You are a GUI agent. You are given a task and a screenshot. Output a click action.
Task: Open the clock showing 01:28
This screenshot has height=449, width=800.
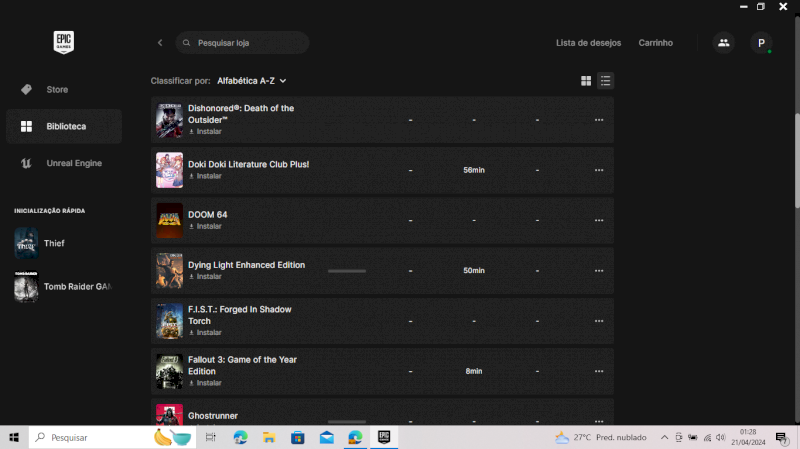pos(748,437)
